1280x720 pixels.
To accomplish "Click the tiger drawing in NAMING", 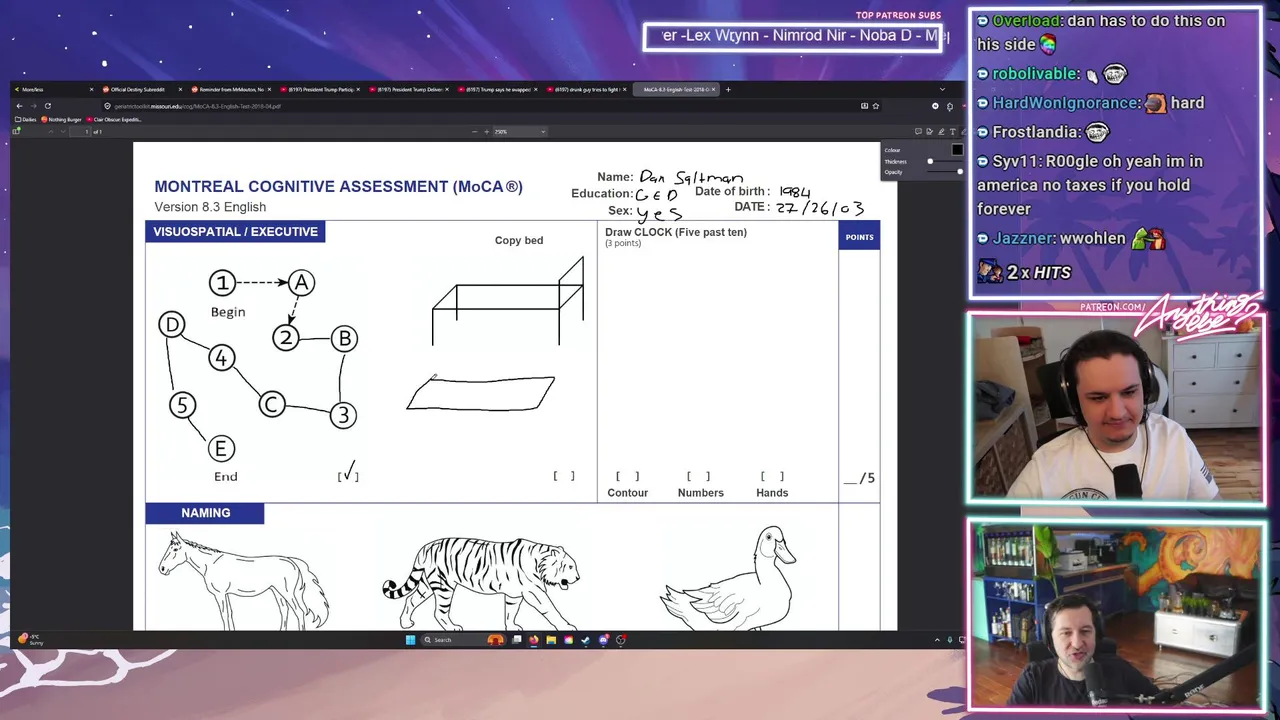I will (481, 582).
